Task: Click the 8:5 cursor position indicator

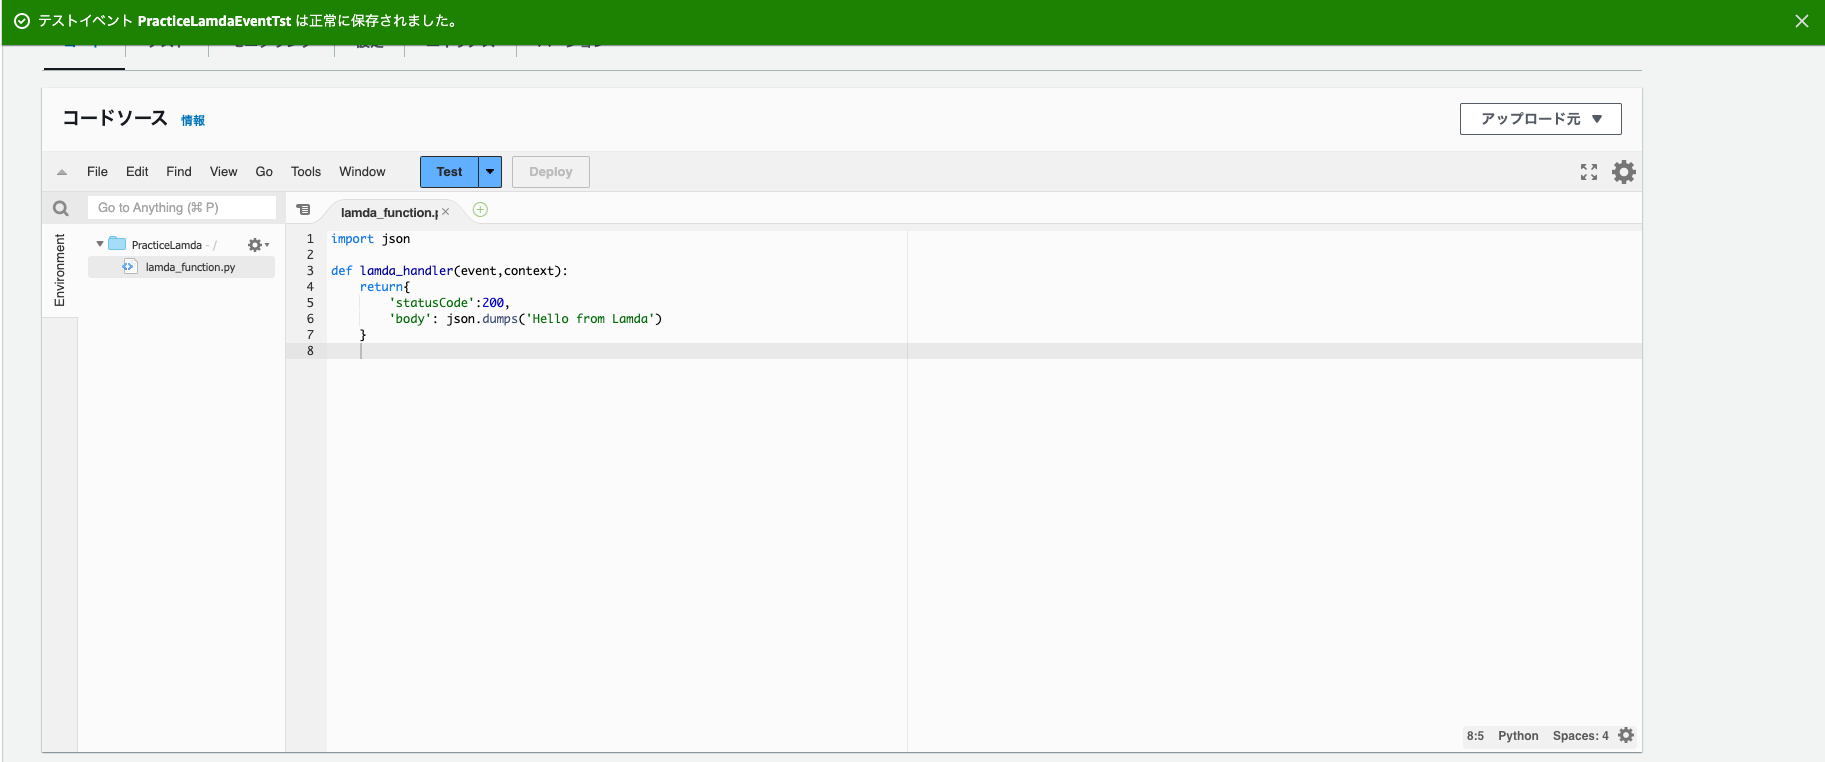Action: pos(1475,736)
